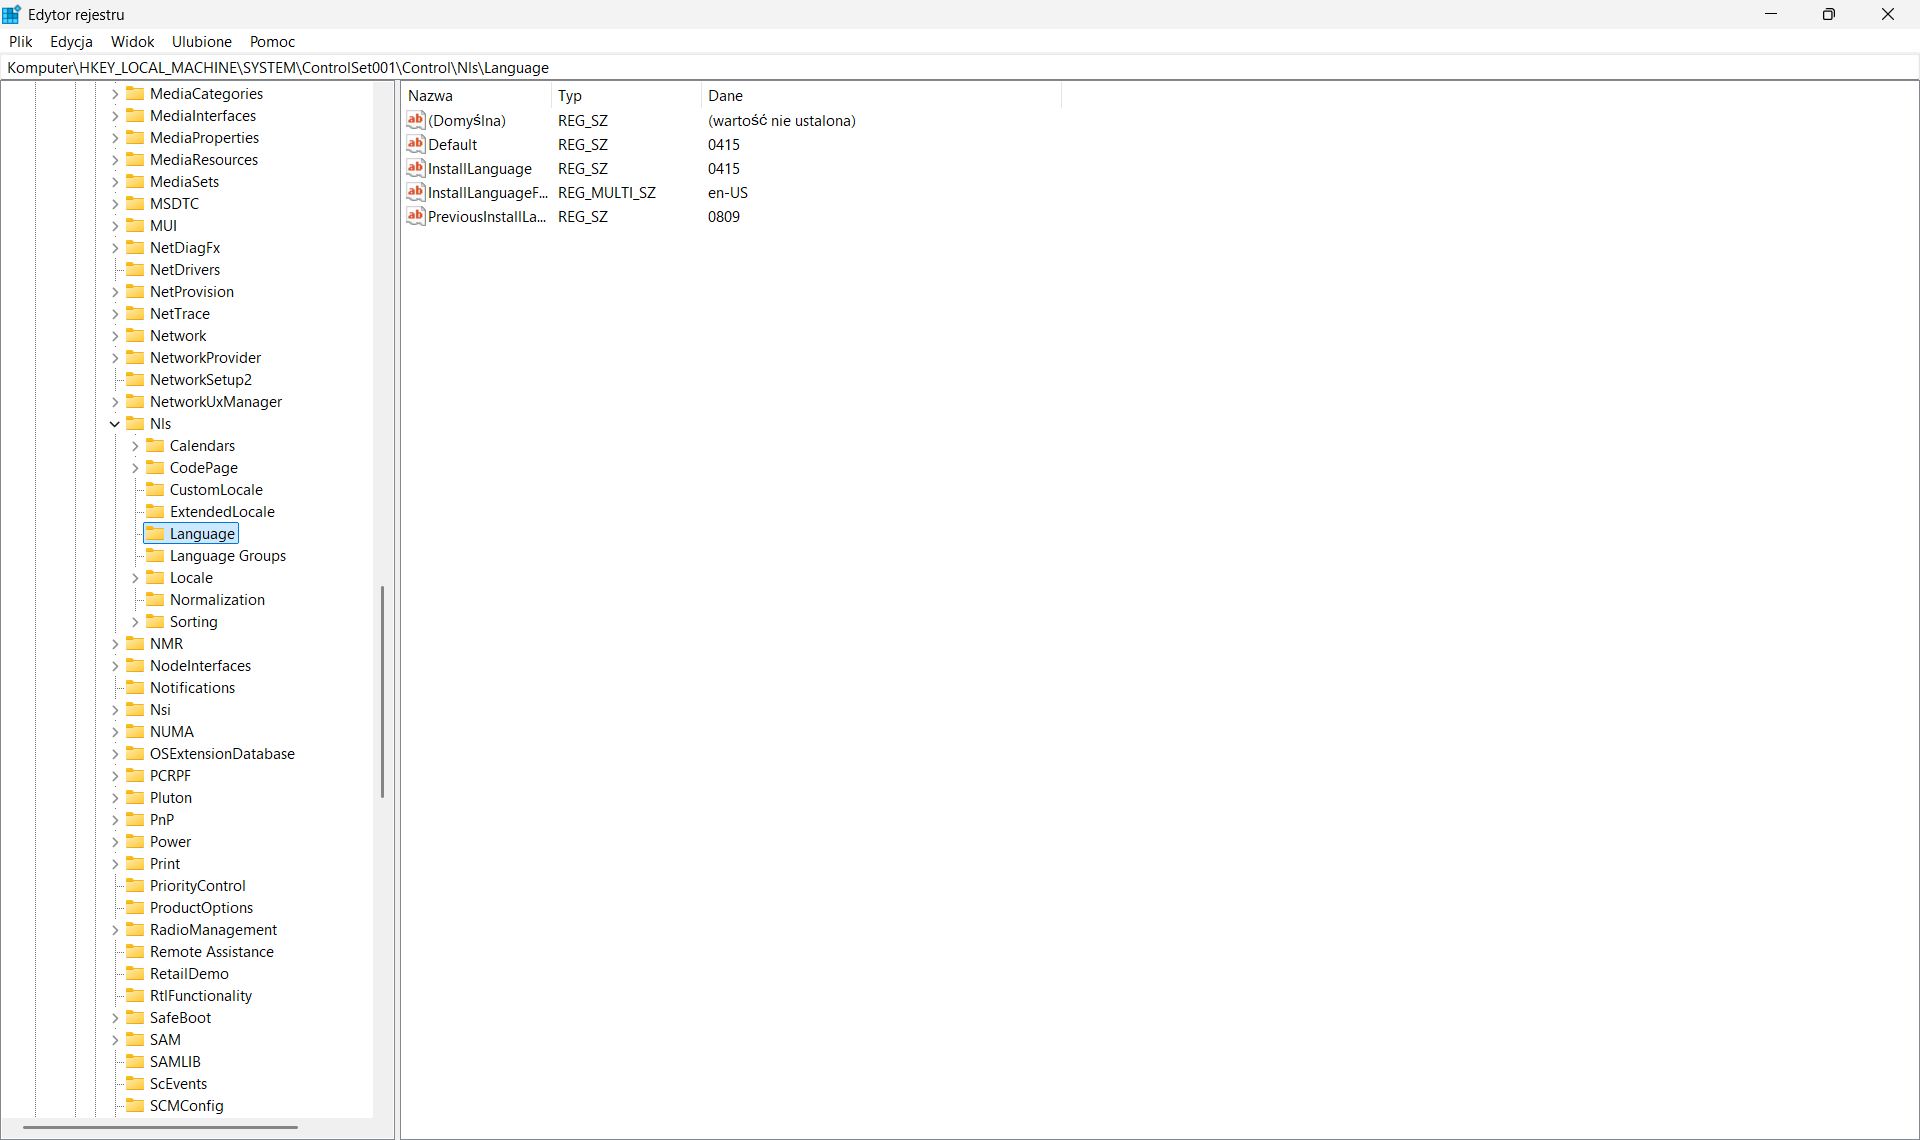Click the PriorityControl folder icon
Image resolution: width=1920 pixels, height=1140 pixels.
(135, 885)
